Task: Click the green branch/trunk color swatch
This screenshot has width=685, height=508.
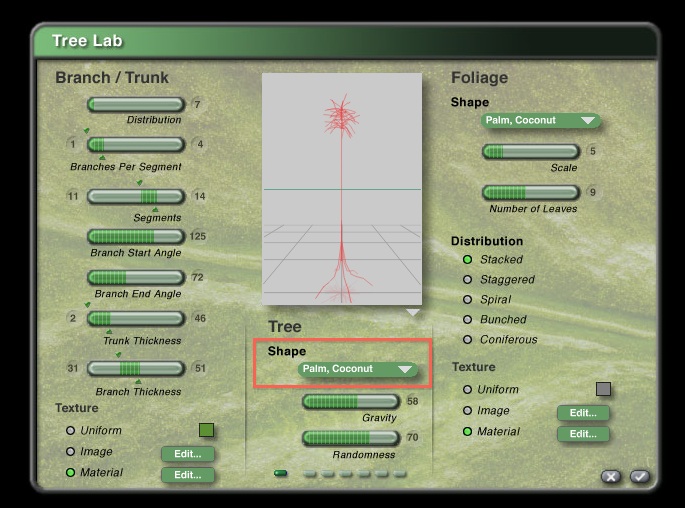Action: 206,430
